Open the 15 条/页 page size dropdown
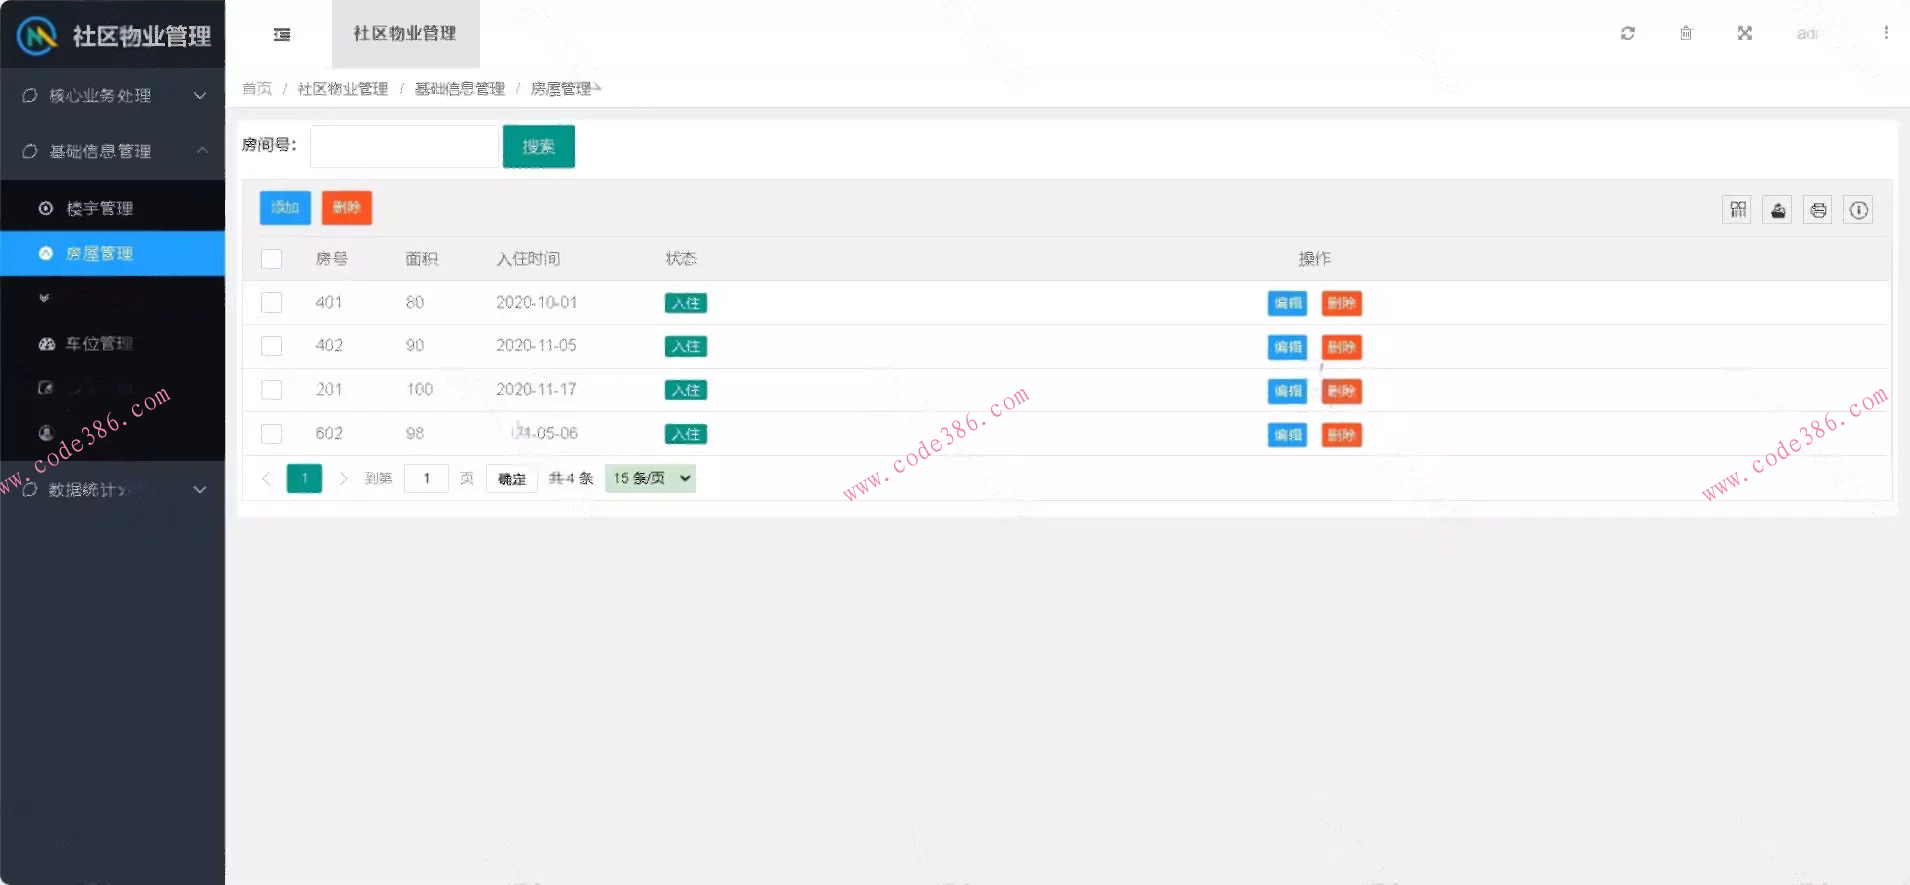Screen dimensions: 1910x885 pyautogui.click(x=650, y=479)
